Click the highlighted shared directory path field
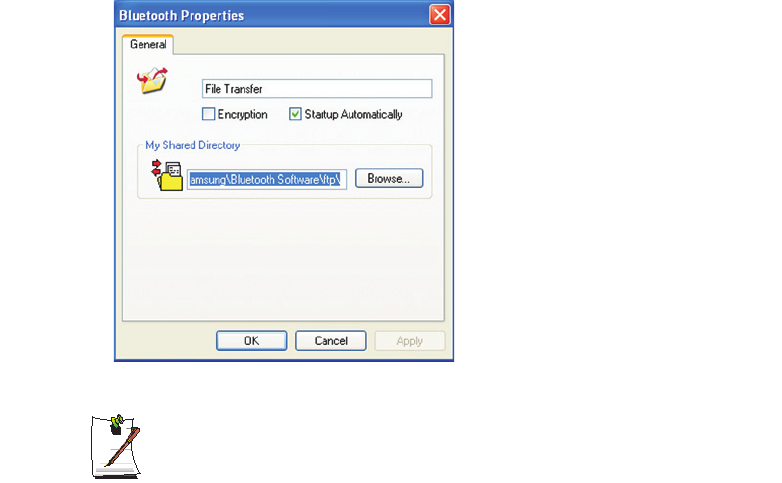The width and height of the screenshot is (782, 483). 267,179
